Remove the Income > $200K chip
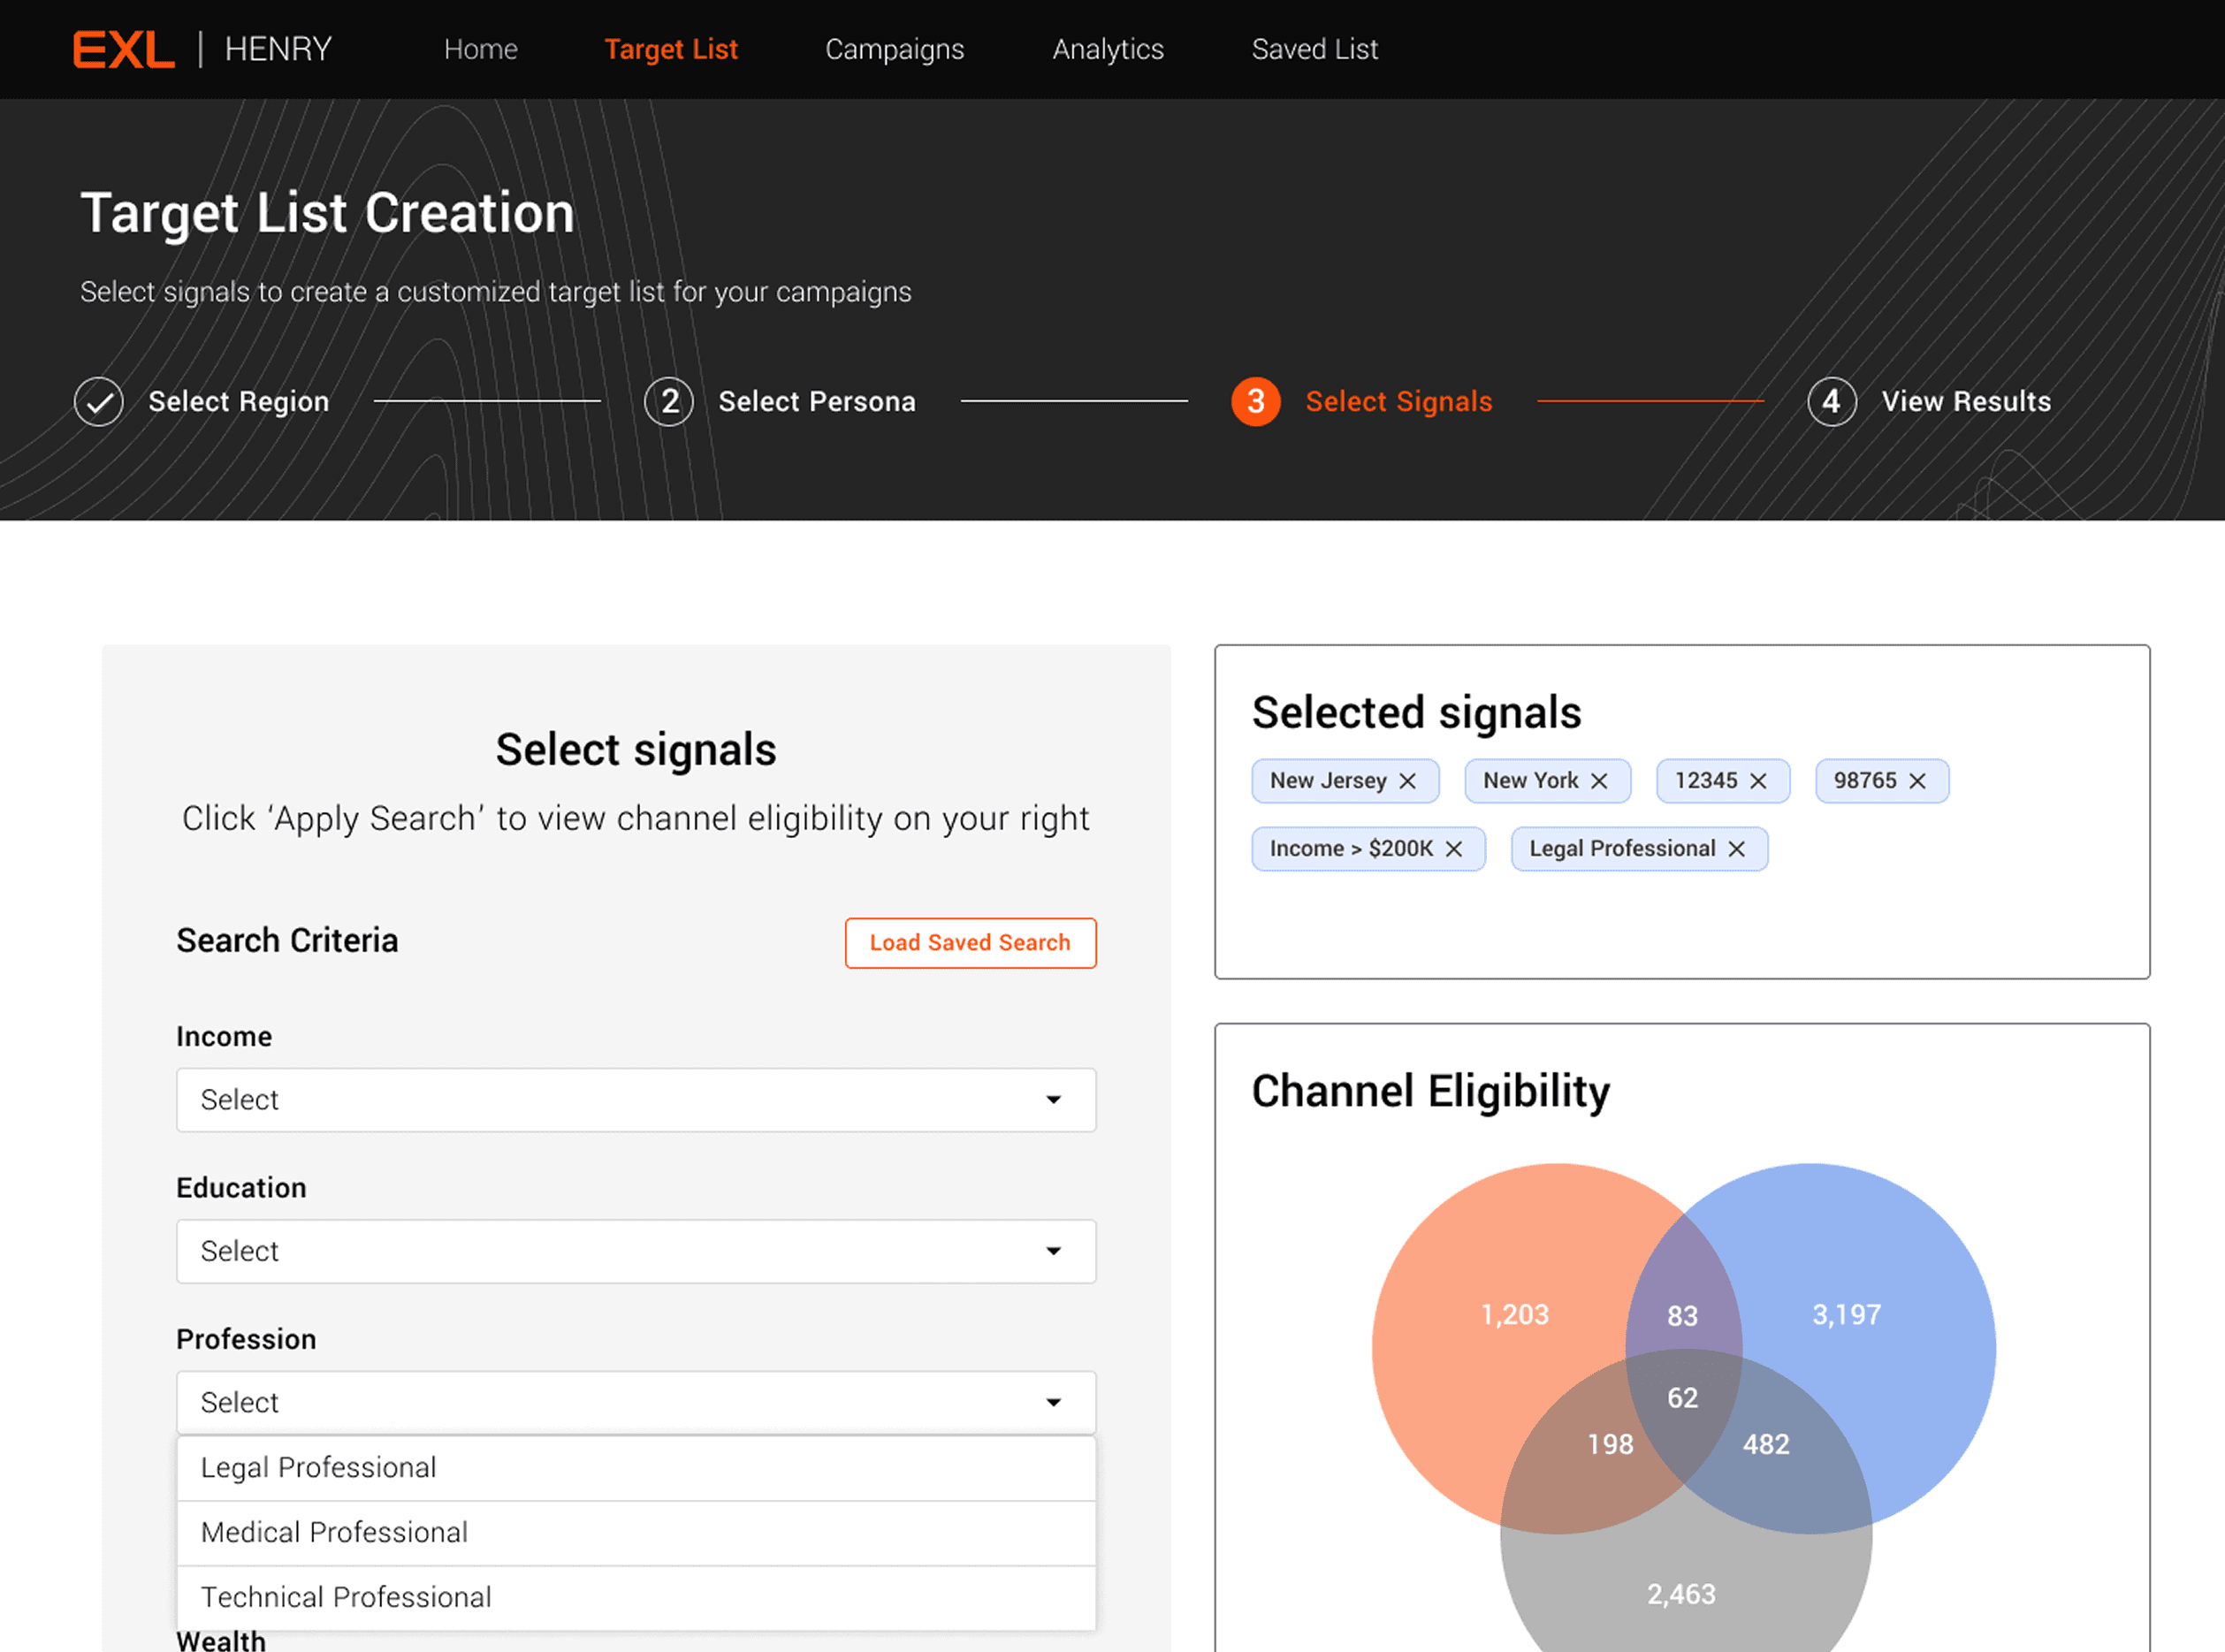This screenshot has width=2225, height=1652. pos(1454,849)
